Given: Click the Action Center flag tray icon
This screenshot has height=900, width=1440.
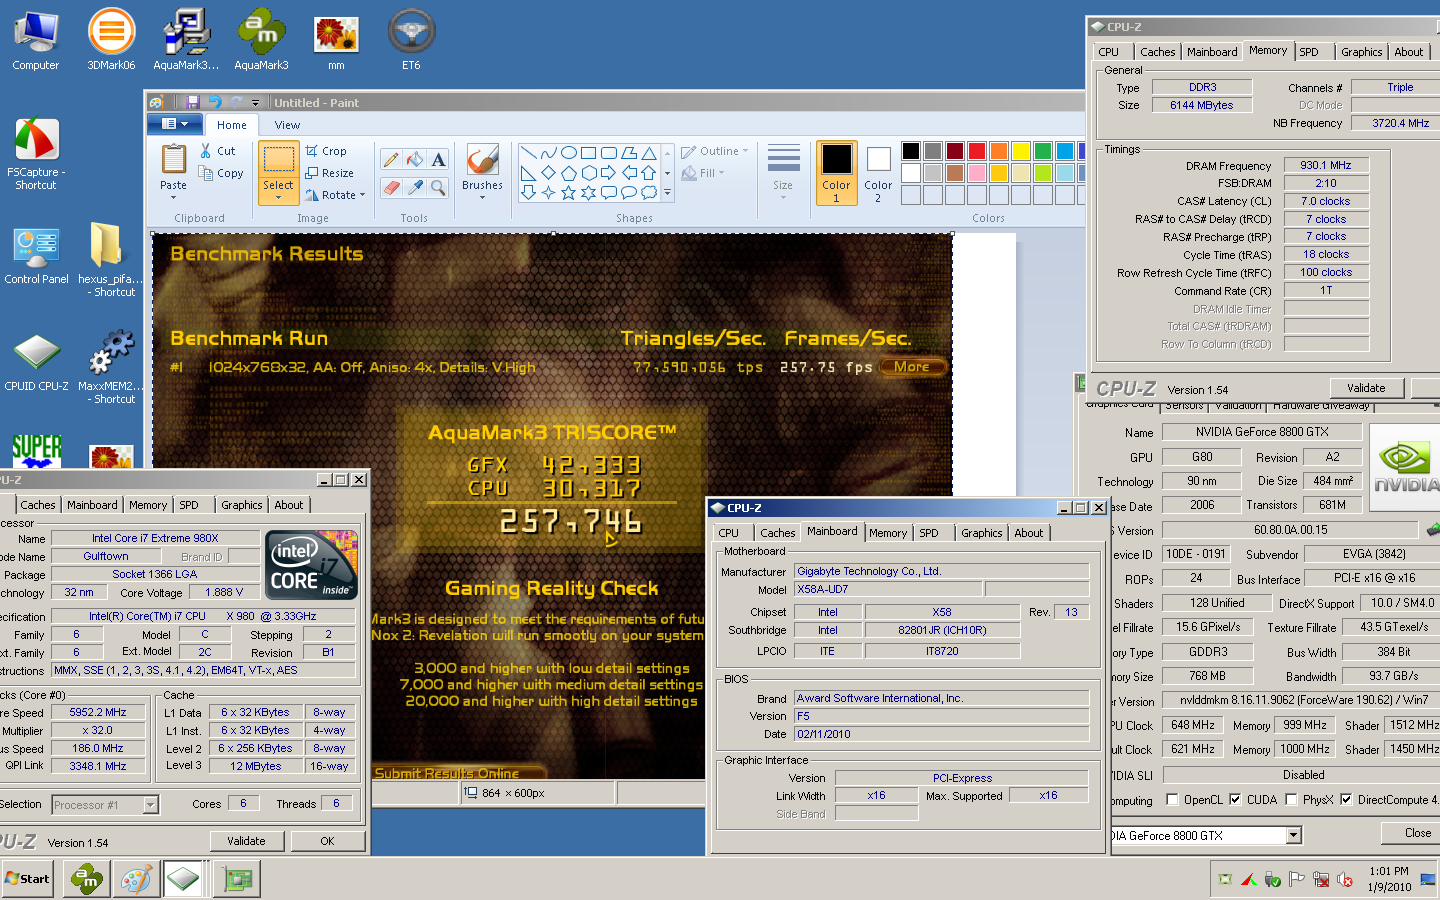Looking at the screenshot, I should pos(1297,880).
